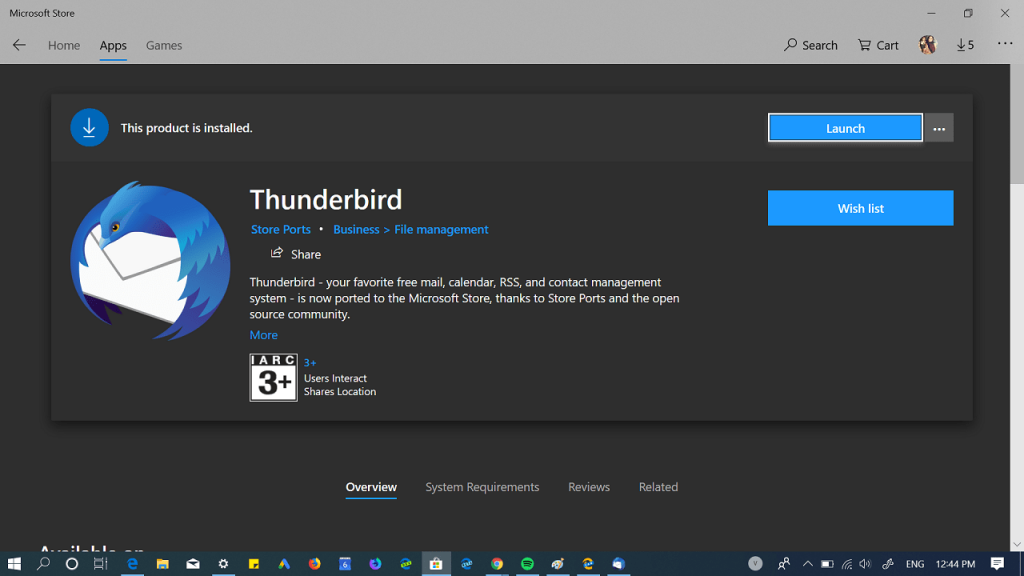The width and height of the screenshot is (1024, 576).
Task: Click the Thunderbird app logo
Action: tap(150, 261)
